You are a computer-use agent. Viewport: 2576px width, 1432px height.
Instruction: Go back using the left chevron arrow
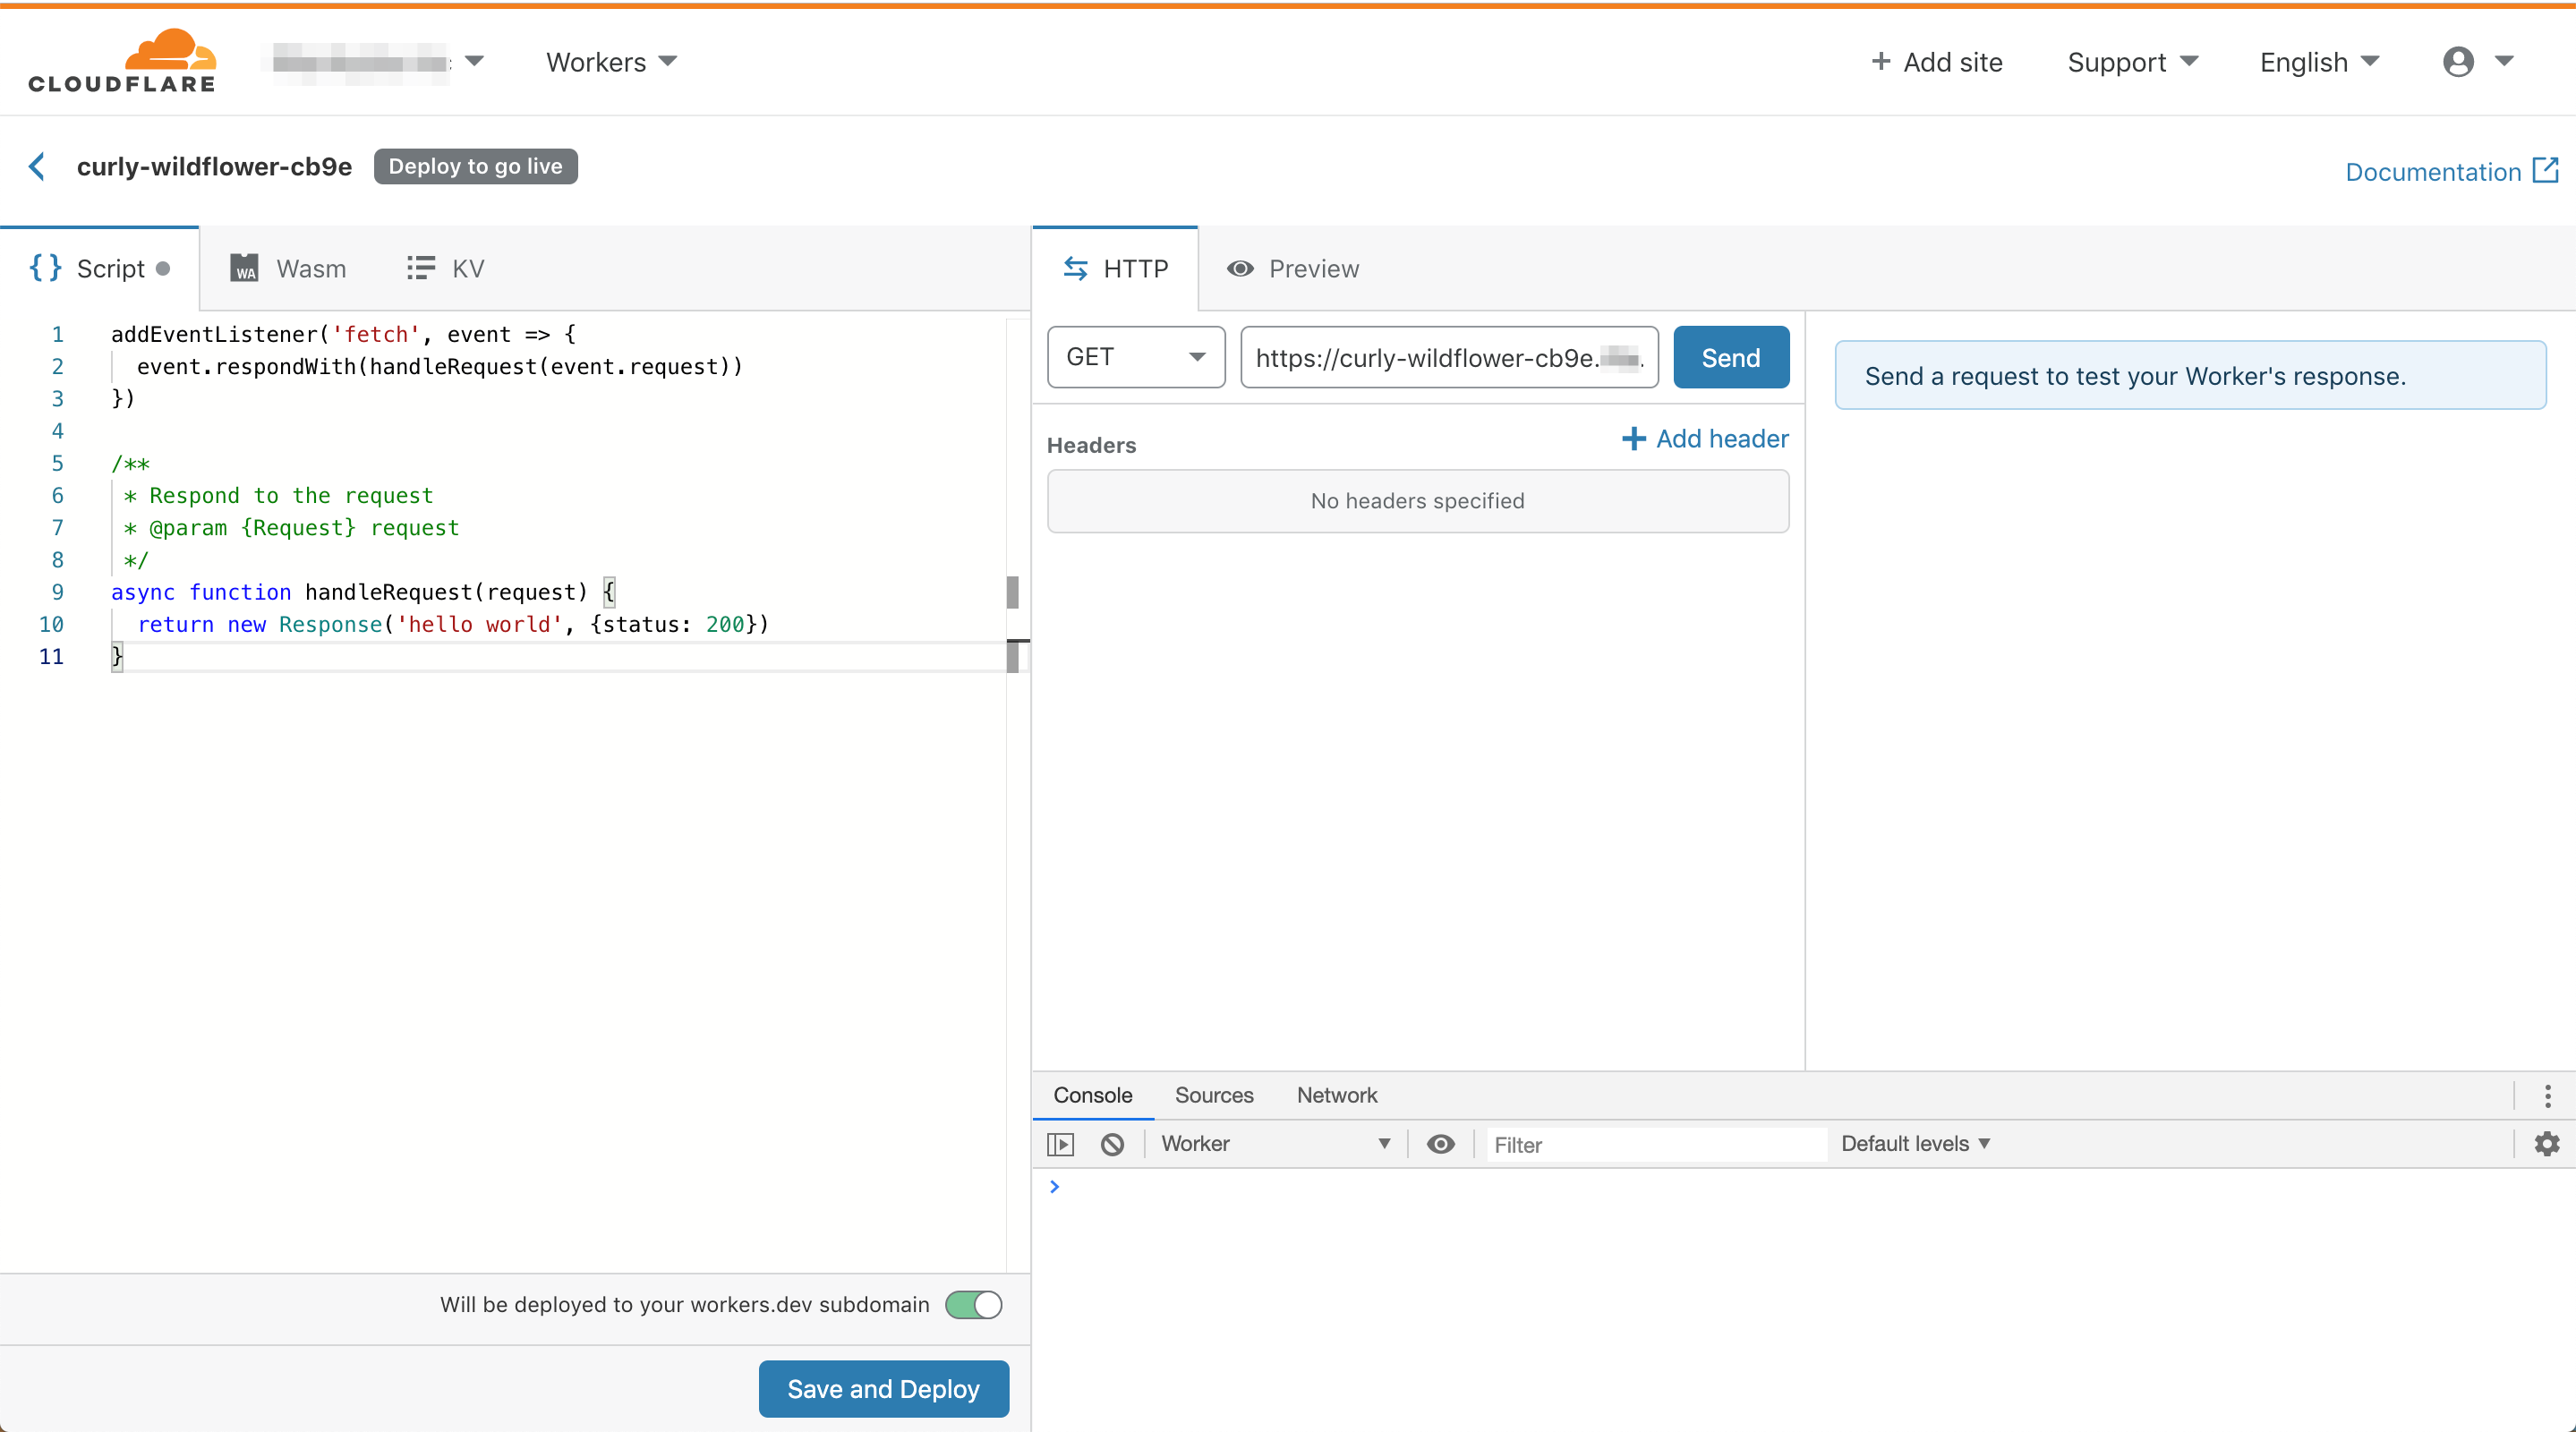pos(37,166)
